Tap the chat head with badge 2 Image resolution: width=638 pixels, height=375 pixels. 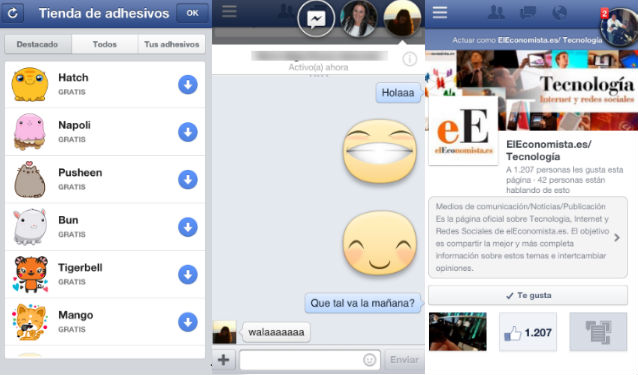[x=619, y=27]
